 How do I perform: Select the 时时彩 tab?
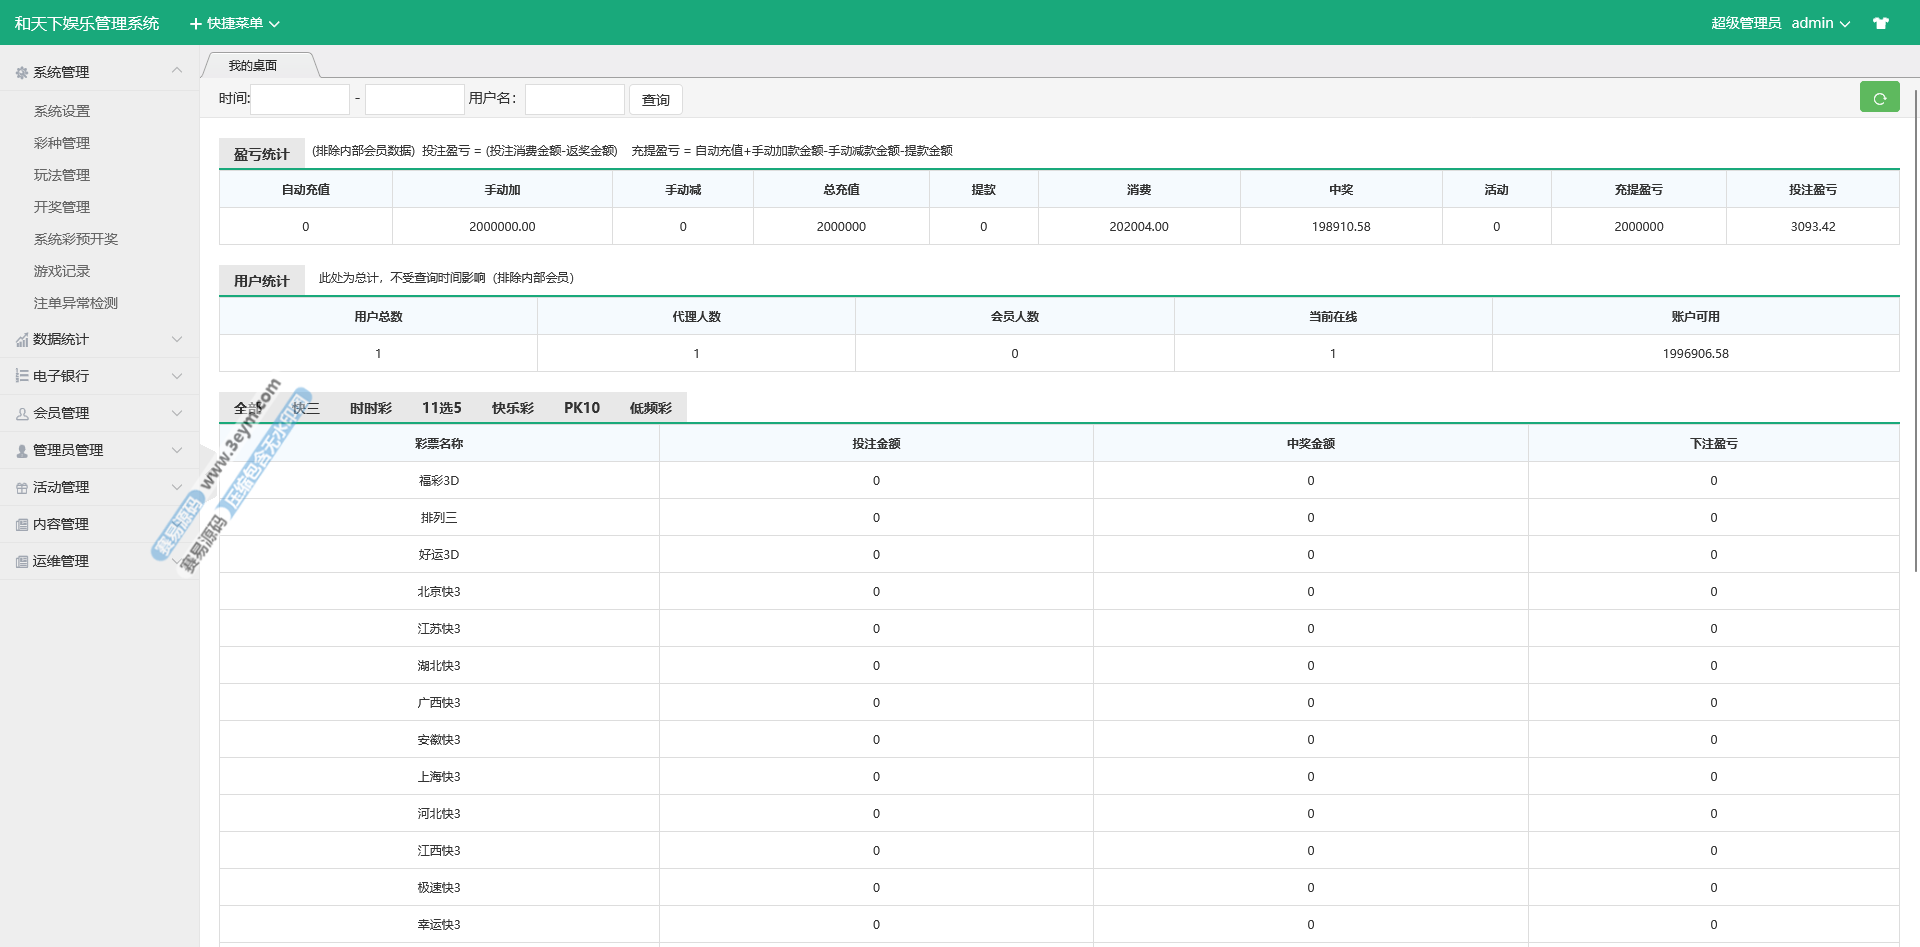[x=371, y=408]
